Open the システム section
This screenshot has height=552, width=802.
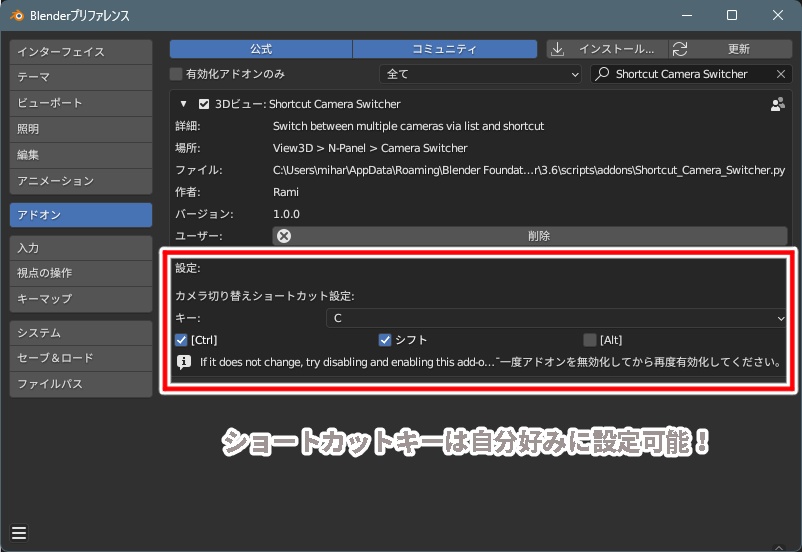point(81,333)
